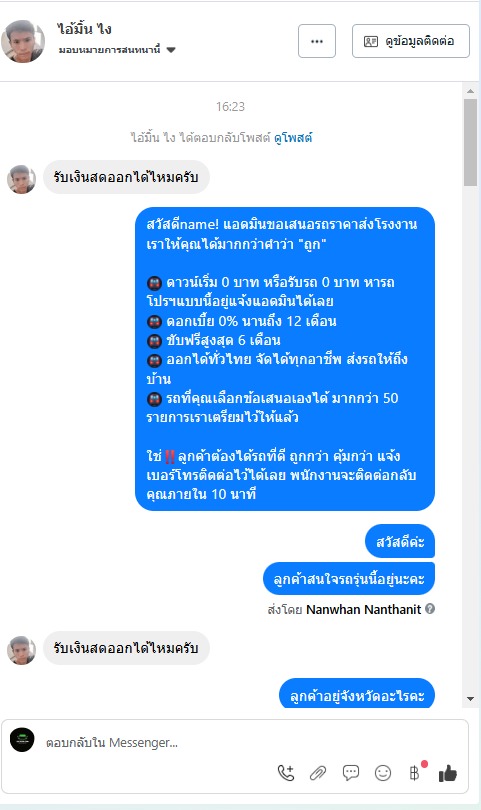
Task: Click the customer's header profile picture
Action: pos(23,41)
